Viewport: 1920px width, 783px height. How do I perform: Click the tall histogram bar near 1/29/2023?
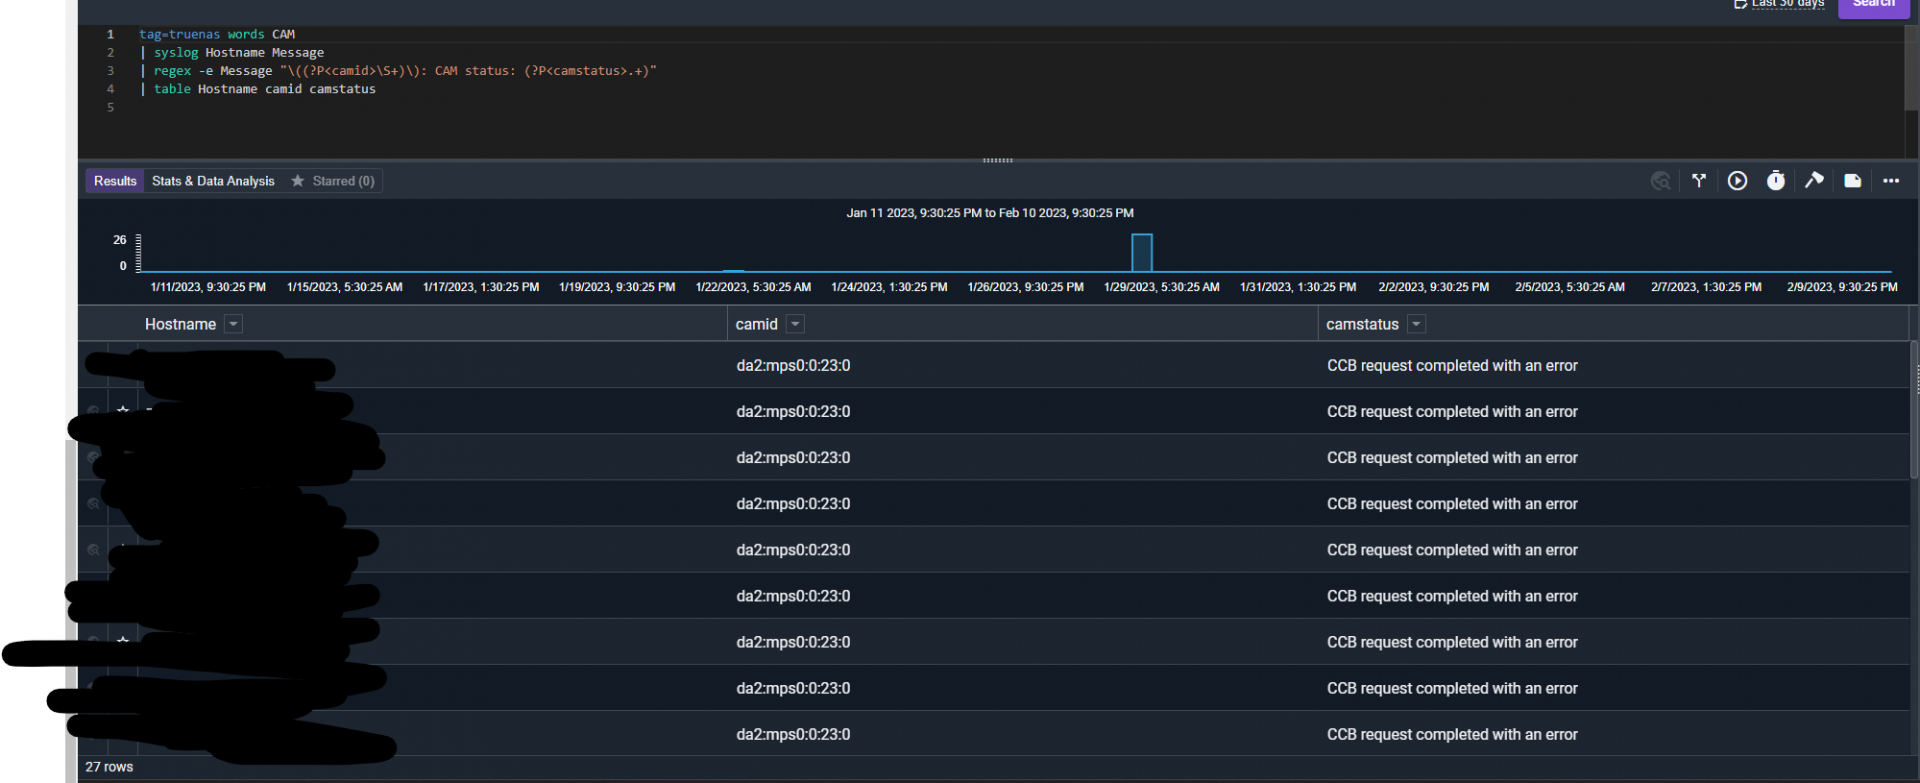[x=1142, y=253]
